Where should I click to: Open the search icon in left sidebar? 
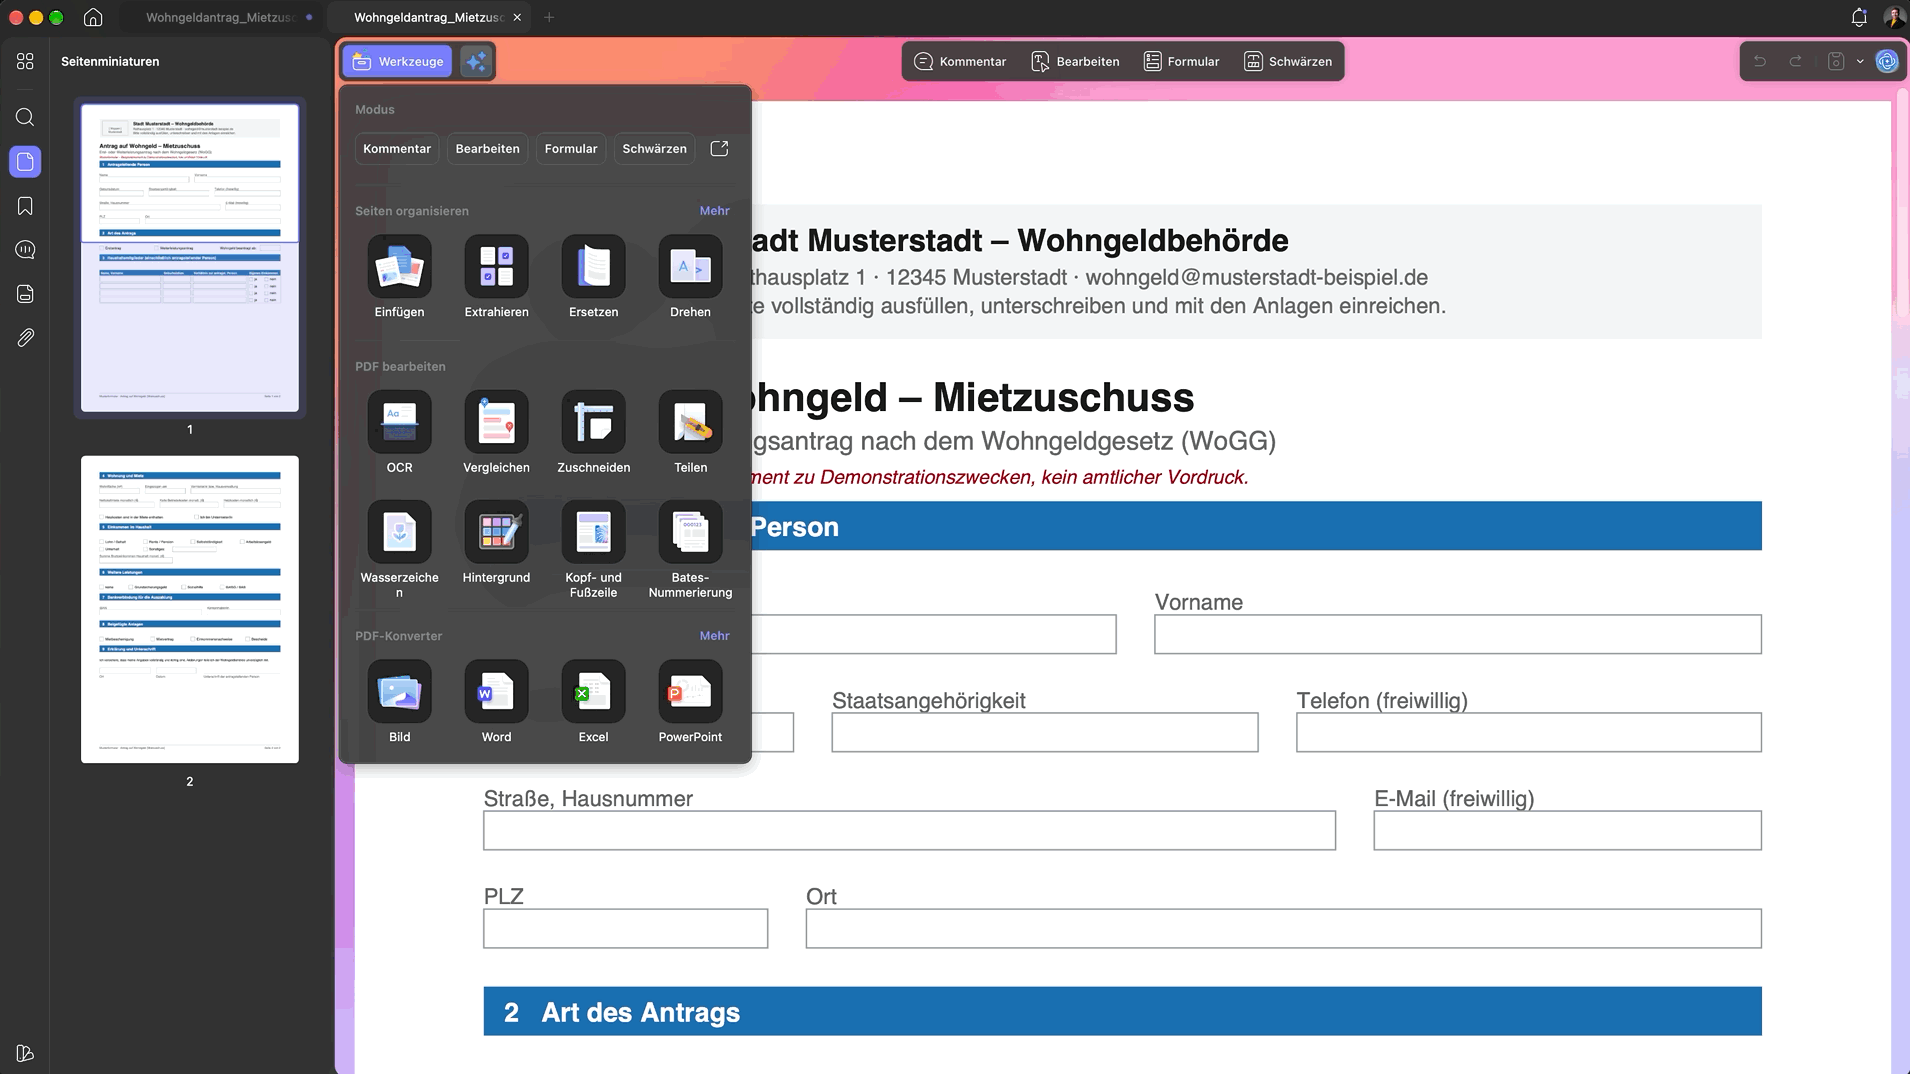click(25, 117)
